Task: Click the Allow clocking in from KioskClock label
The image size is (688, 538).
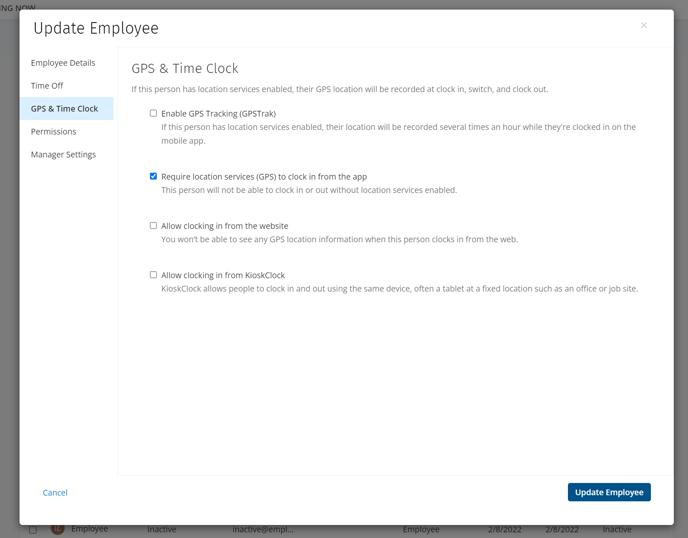Action: (x=223, y=275)
